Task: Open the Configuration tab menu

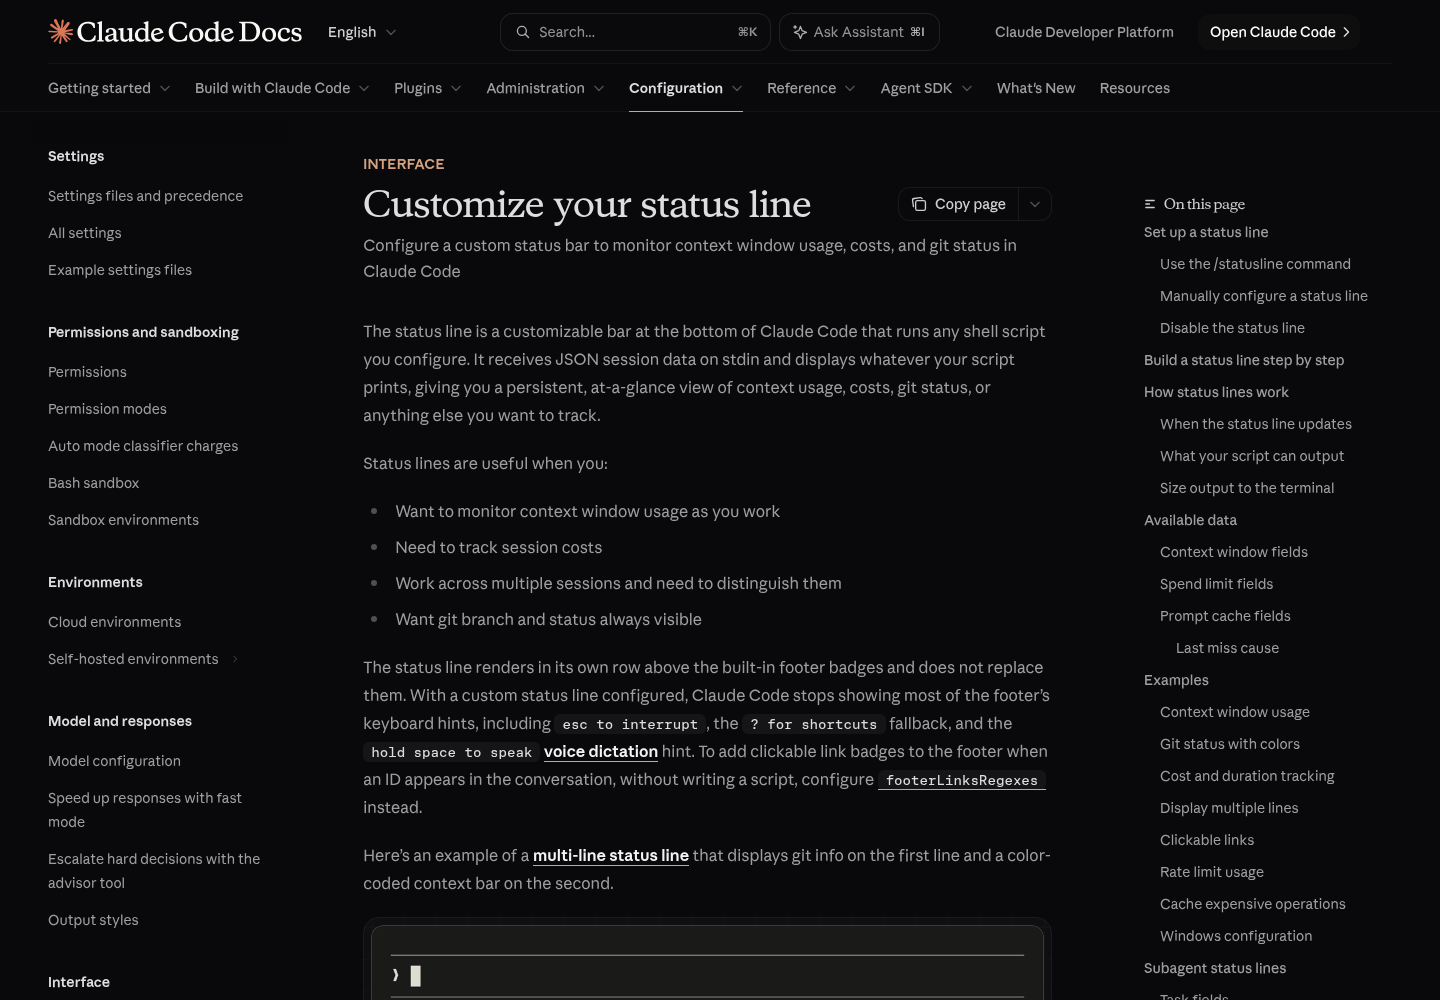Action: point(686,88)
